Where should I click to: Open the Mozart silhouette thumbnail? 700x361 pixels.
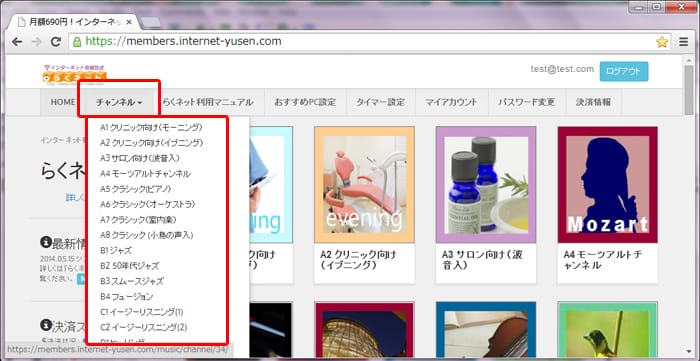point(608,185)
